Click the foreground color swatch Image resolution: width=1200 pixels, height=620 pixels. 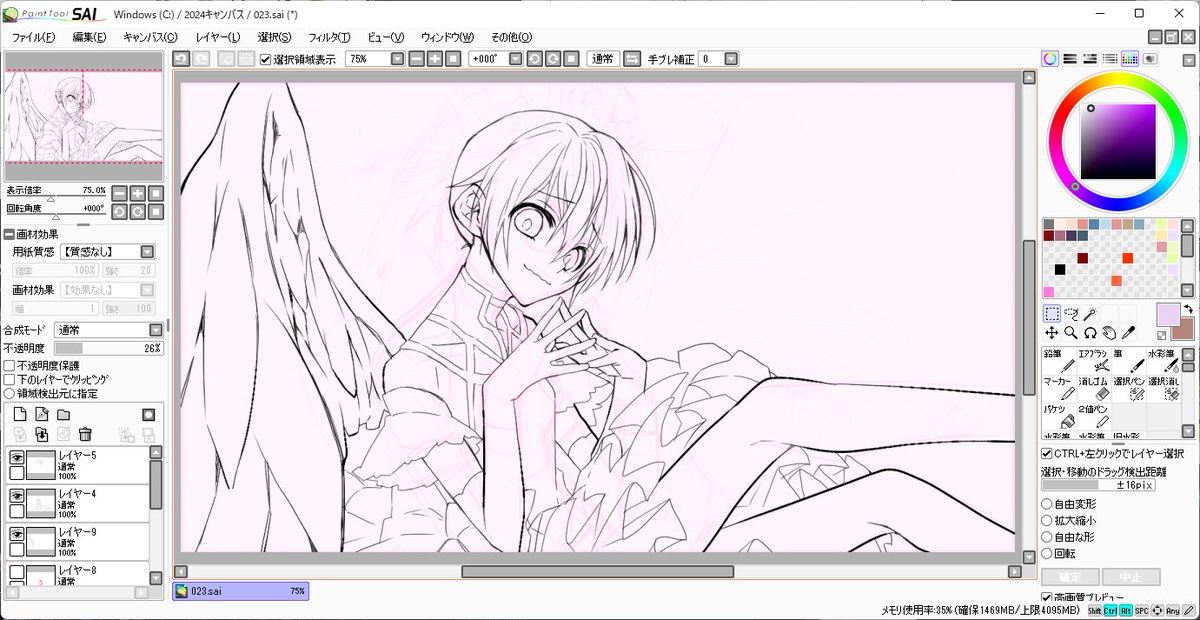coord(1167,315)
